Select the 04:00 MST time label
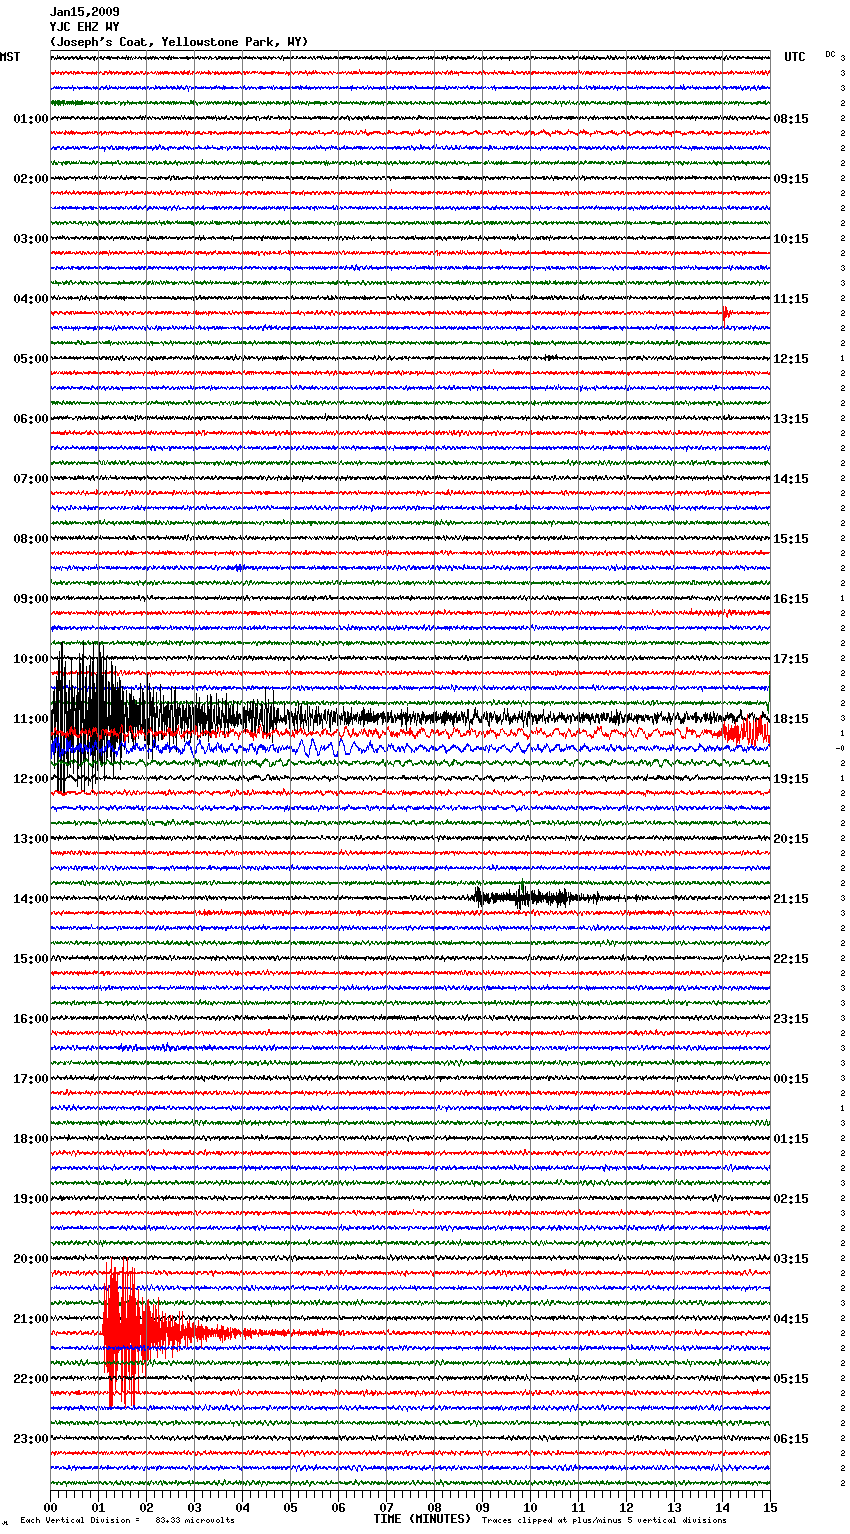The height and width of the screenshot is (1534, 850). point(31,299)
